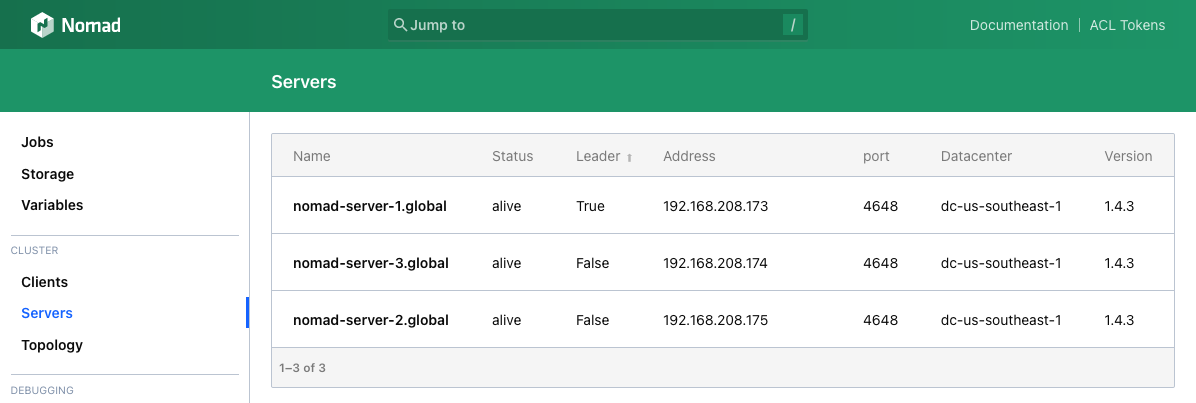This screenshot has height=403, width=1196.
Task: Select Variables in the left navigation
Action: point(52,205)
